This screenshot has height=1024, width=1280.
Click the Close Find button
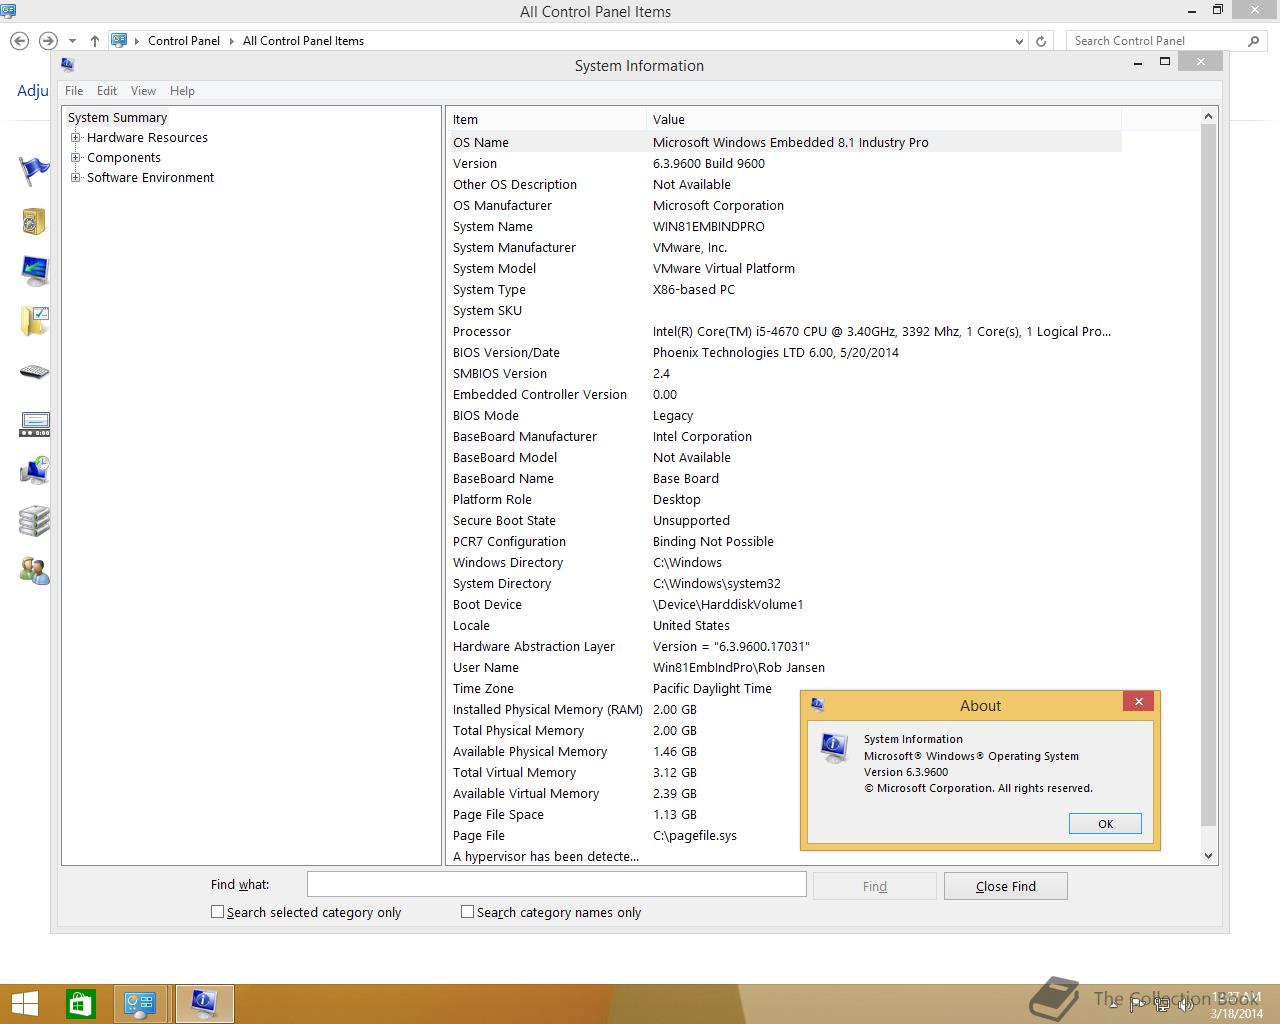tap(1005, 886)
